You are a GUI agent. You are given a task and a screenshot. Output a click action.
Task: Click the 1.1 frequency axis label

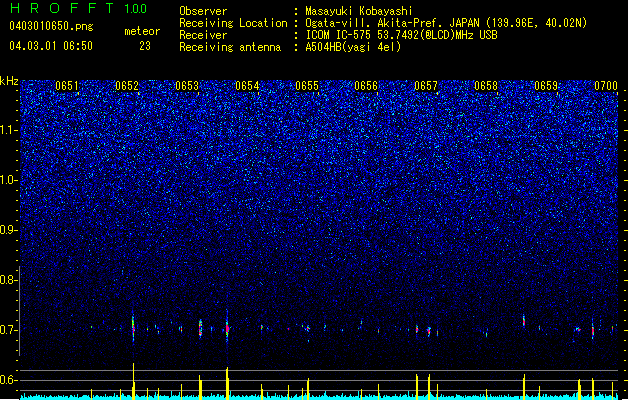click(x=8, y=130)
